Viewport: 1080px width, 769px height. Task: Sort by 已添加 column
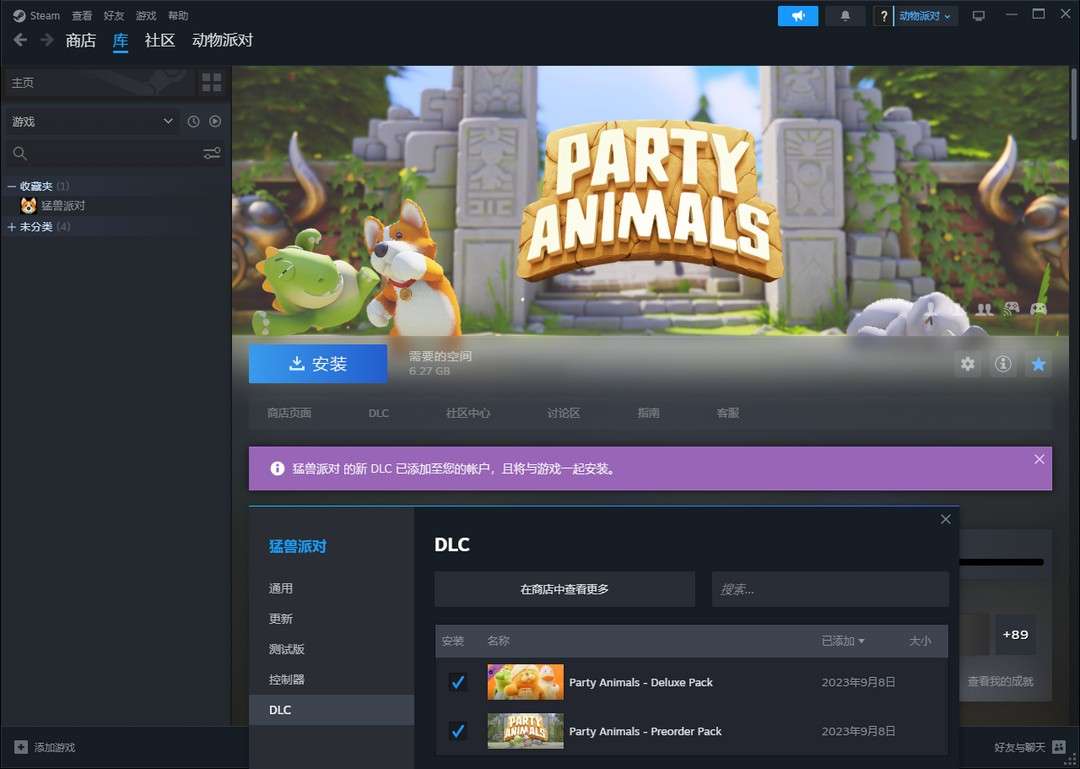[842, 641]
